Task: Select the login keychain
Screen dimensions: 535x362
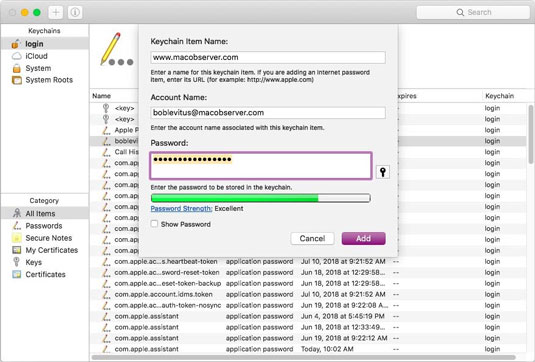Action: 44,44
